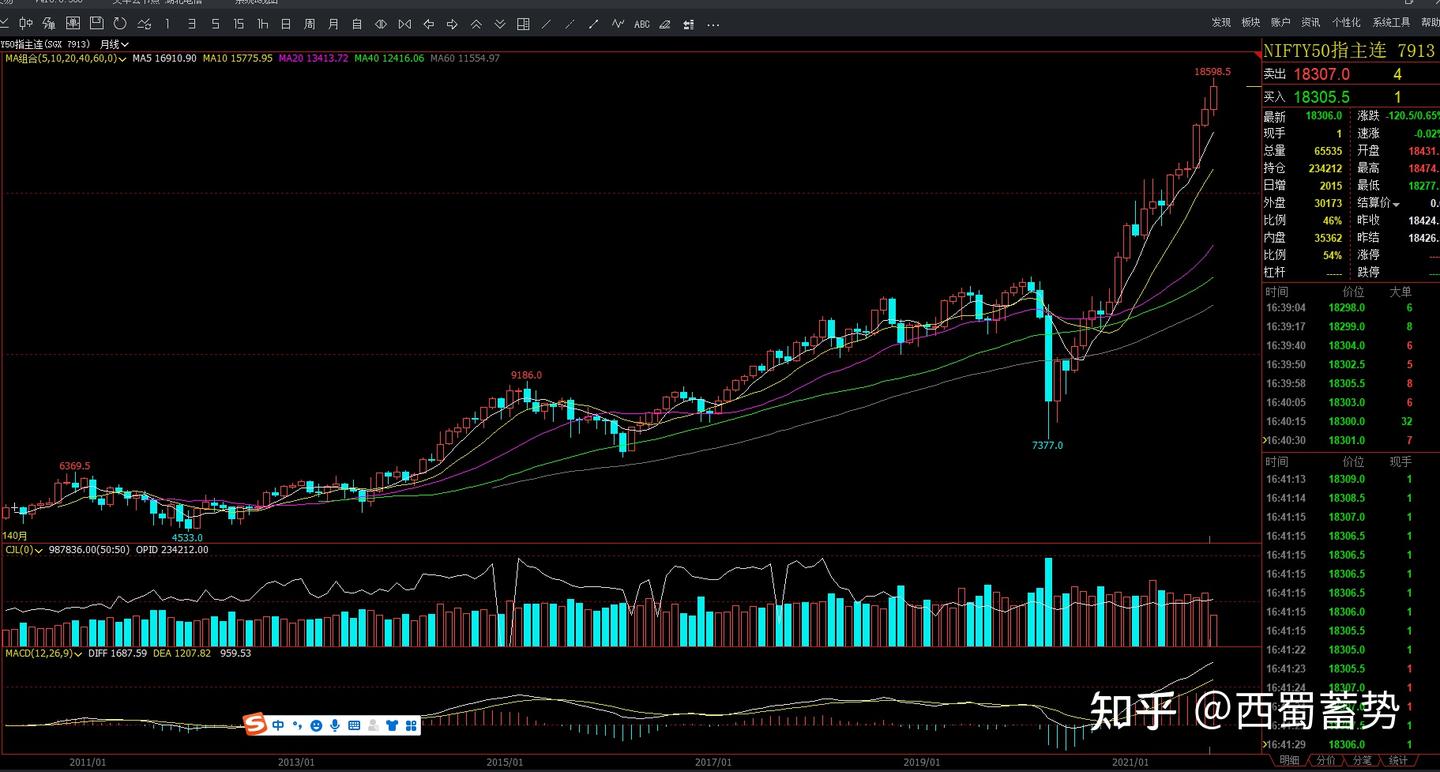Click the Sogou input method S logo
This screenshot has height=772, width=1440.
coord(255,724)
